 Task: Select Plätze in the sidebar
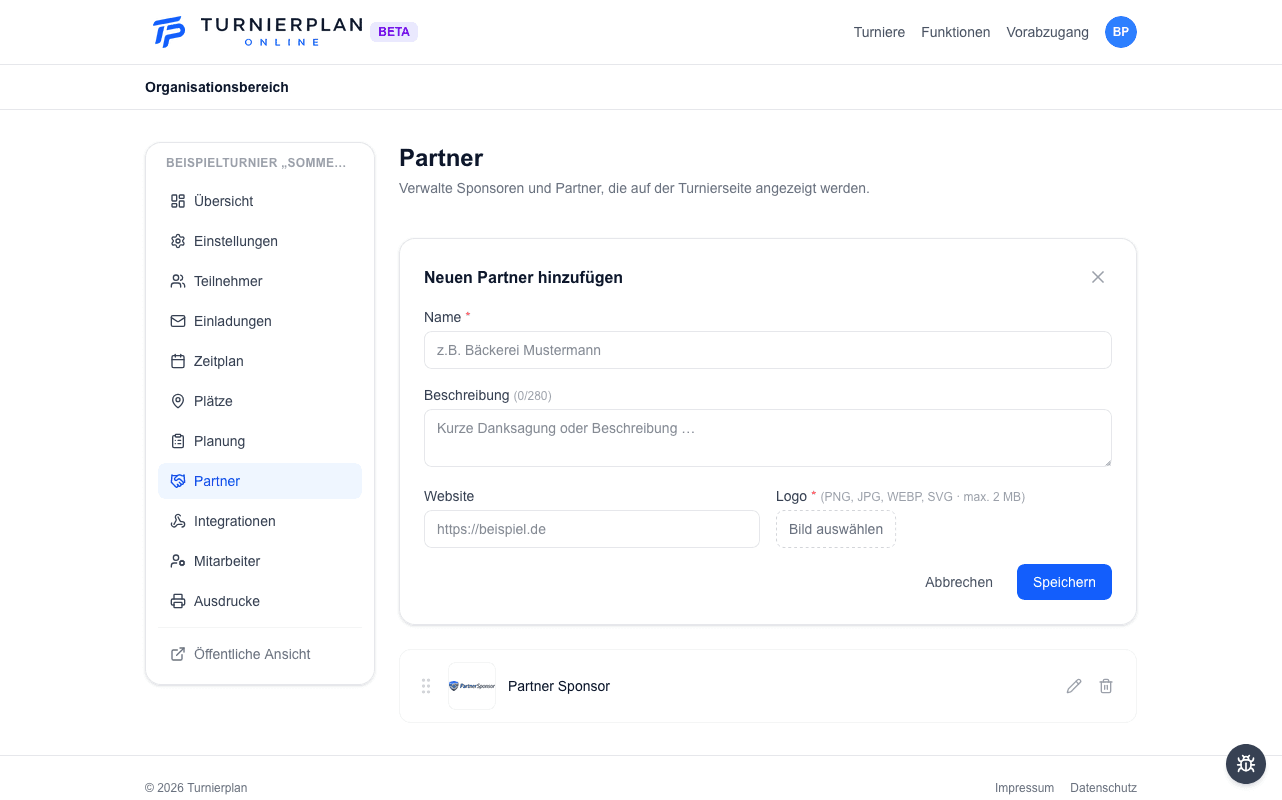tap(260, 401)
